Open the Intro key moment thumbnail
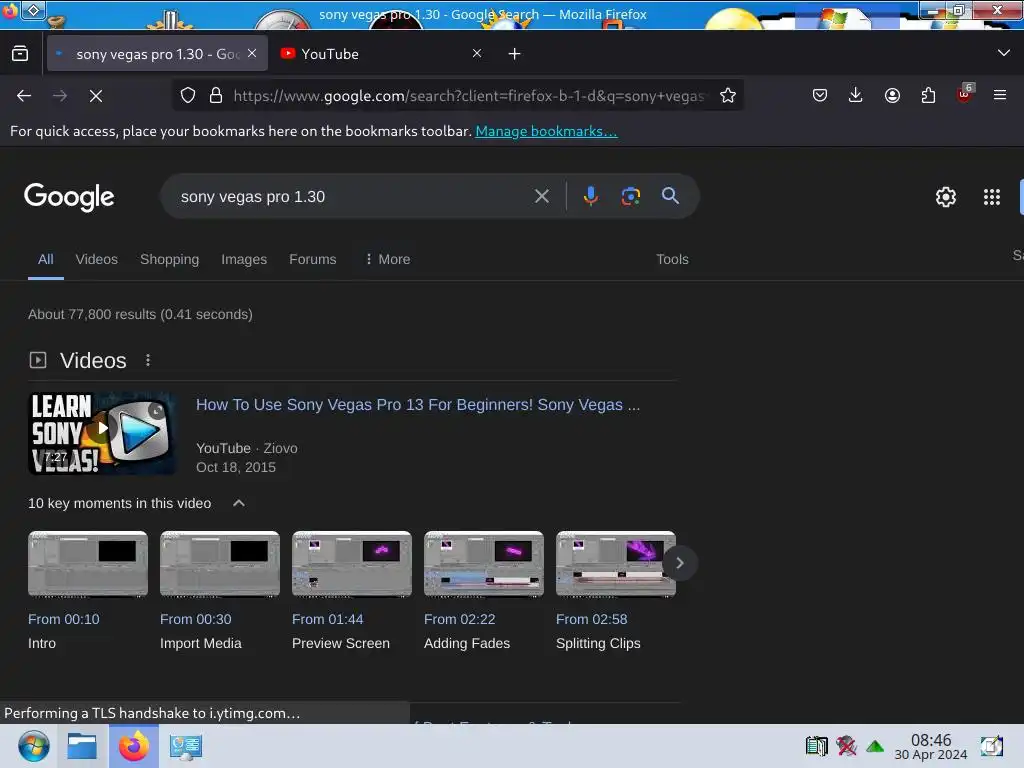 pos(88,564)
